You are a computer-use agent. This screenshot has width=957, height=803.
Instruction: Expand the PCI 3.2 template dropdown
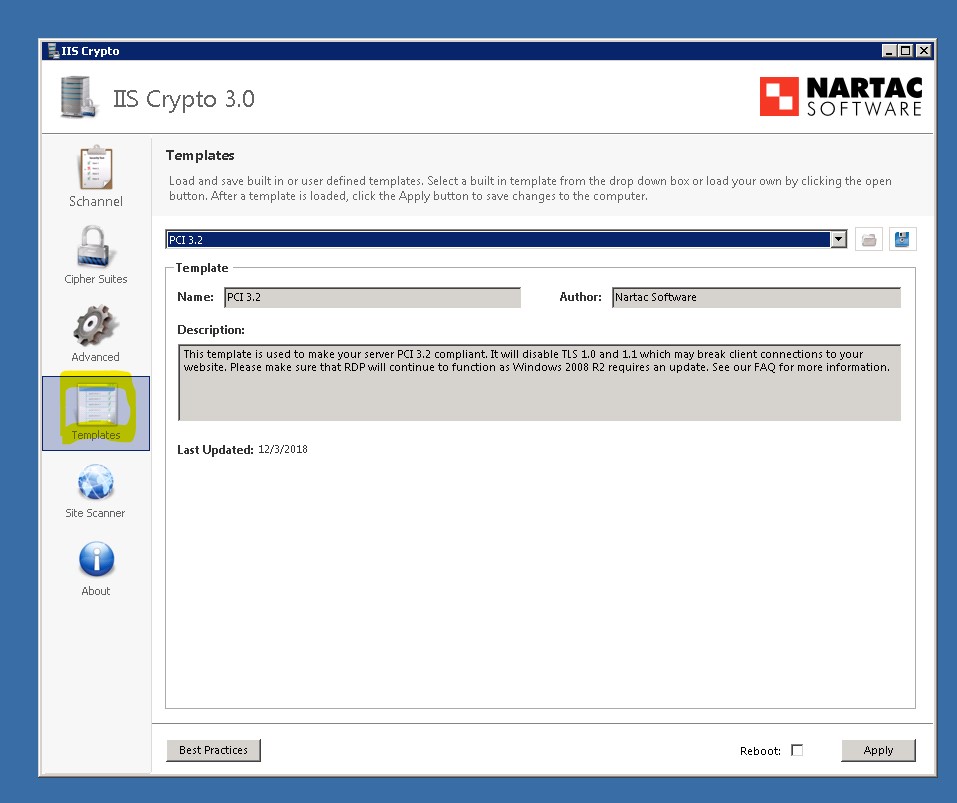pos(838,240)
